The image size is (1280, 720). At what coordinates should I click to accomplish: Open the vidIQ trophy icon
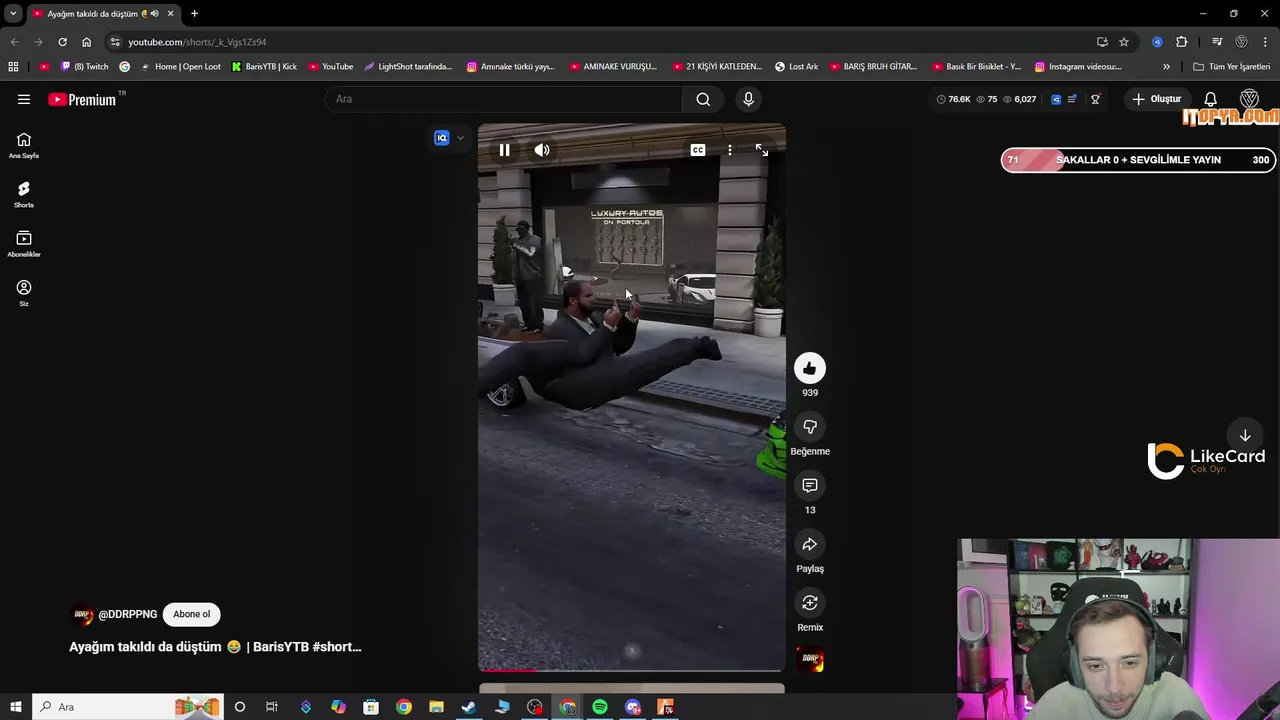click(x=1095, y=99)
